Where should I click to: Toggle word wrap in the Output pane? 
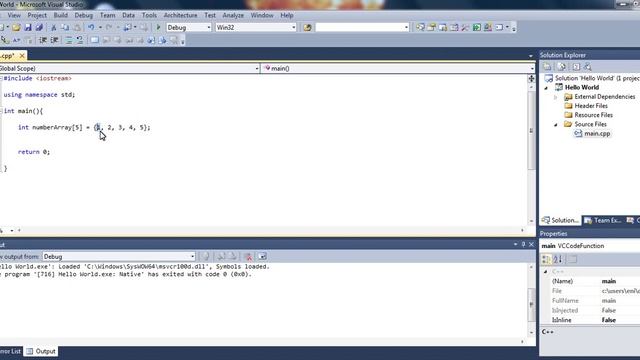262,256
